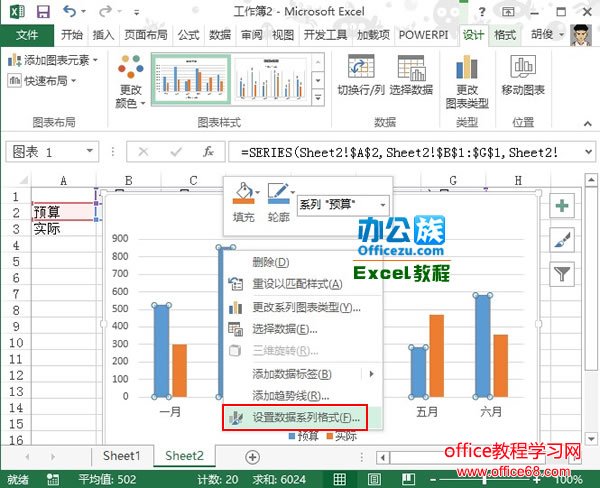
Task: Open the Excel help question mark
Action: click(x=482, y=12)
